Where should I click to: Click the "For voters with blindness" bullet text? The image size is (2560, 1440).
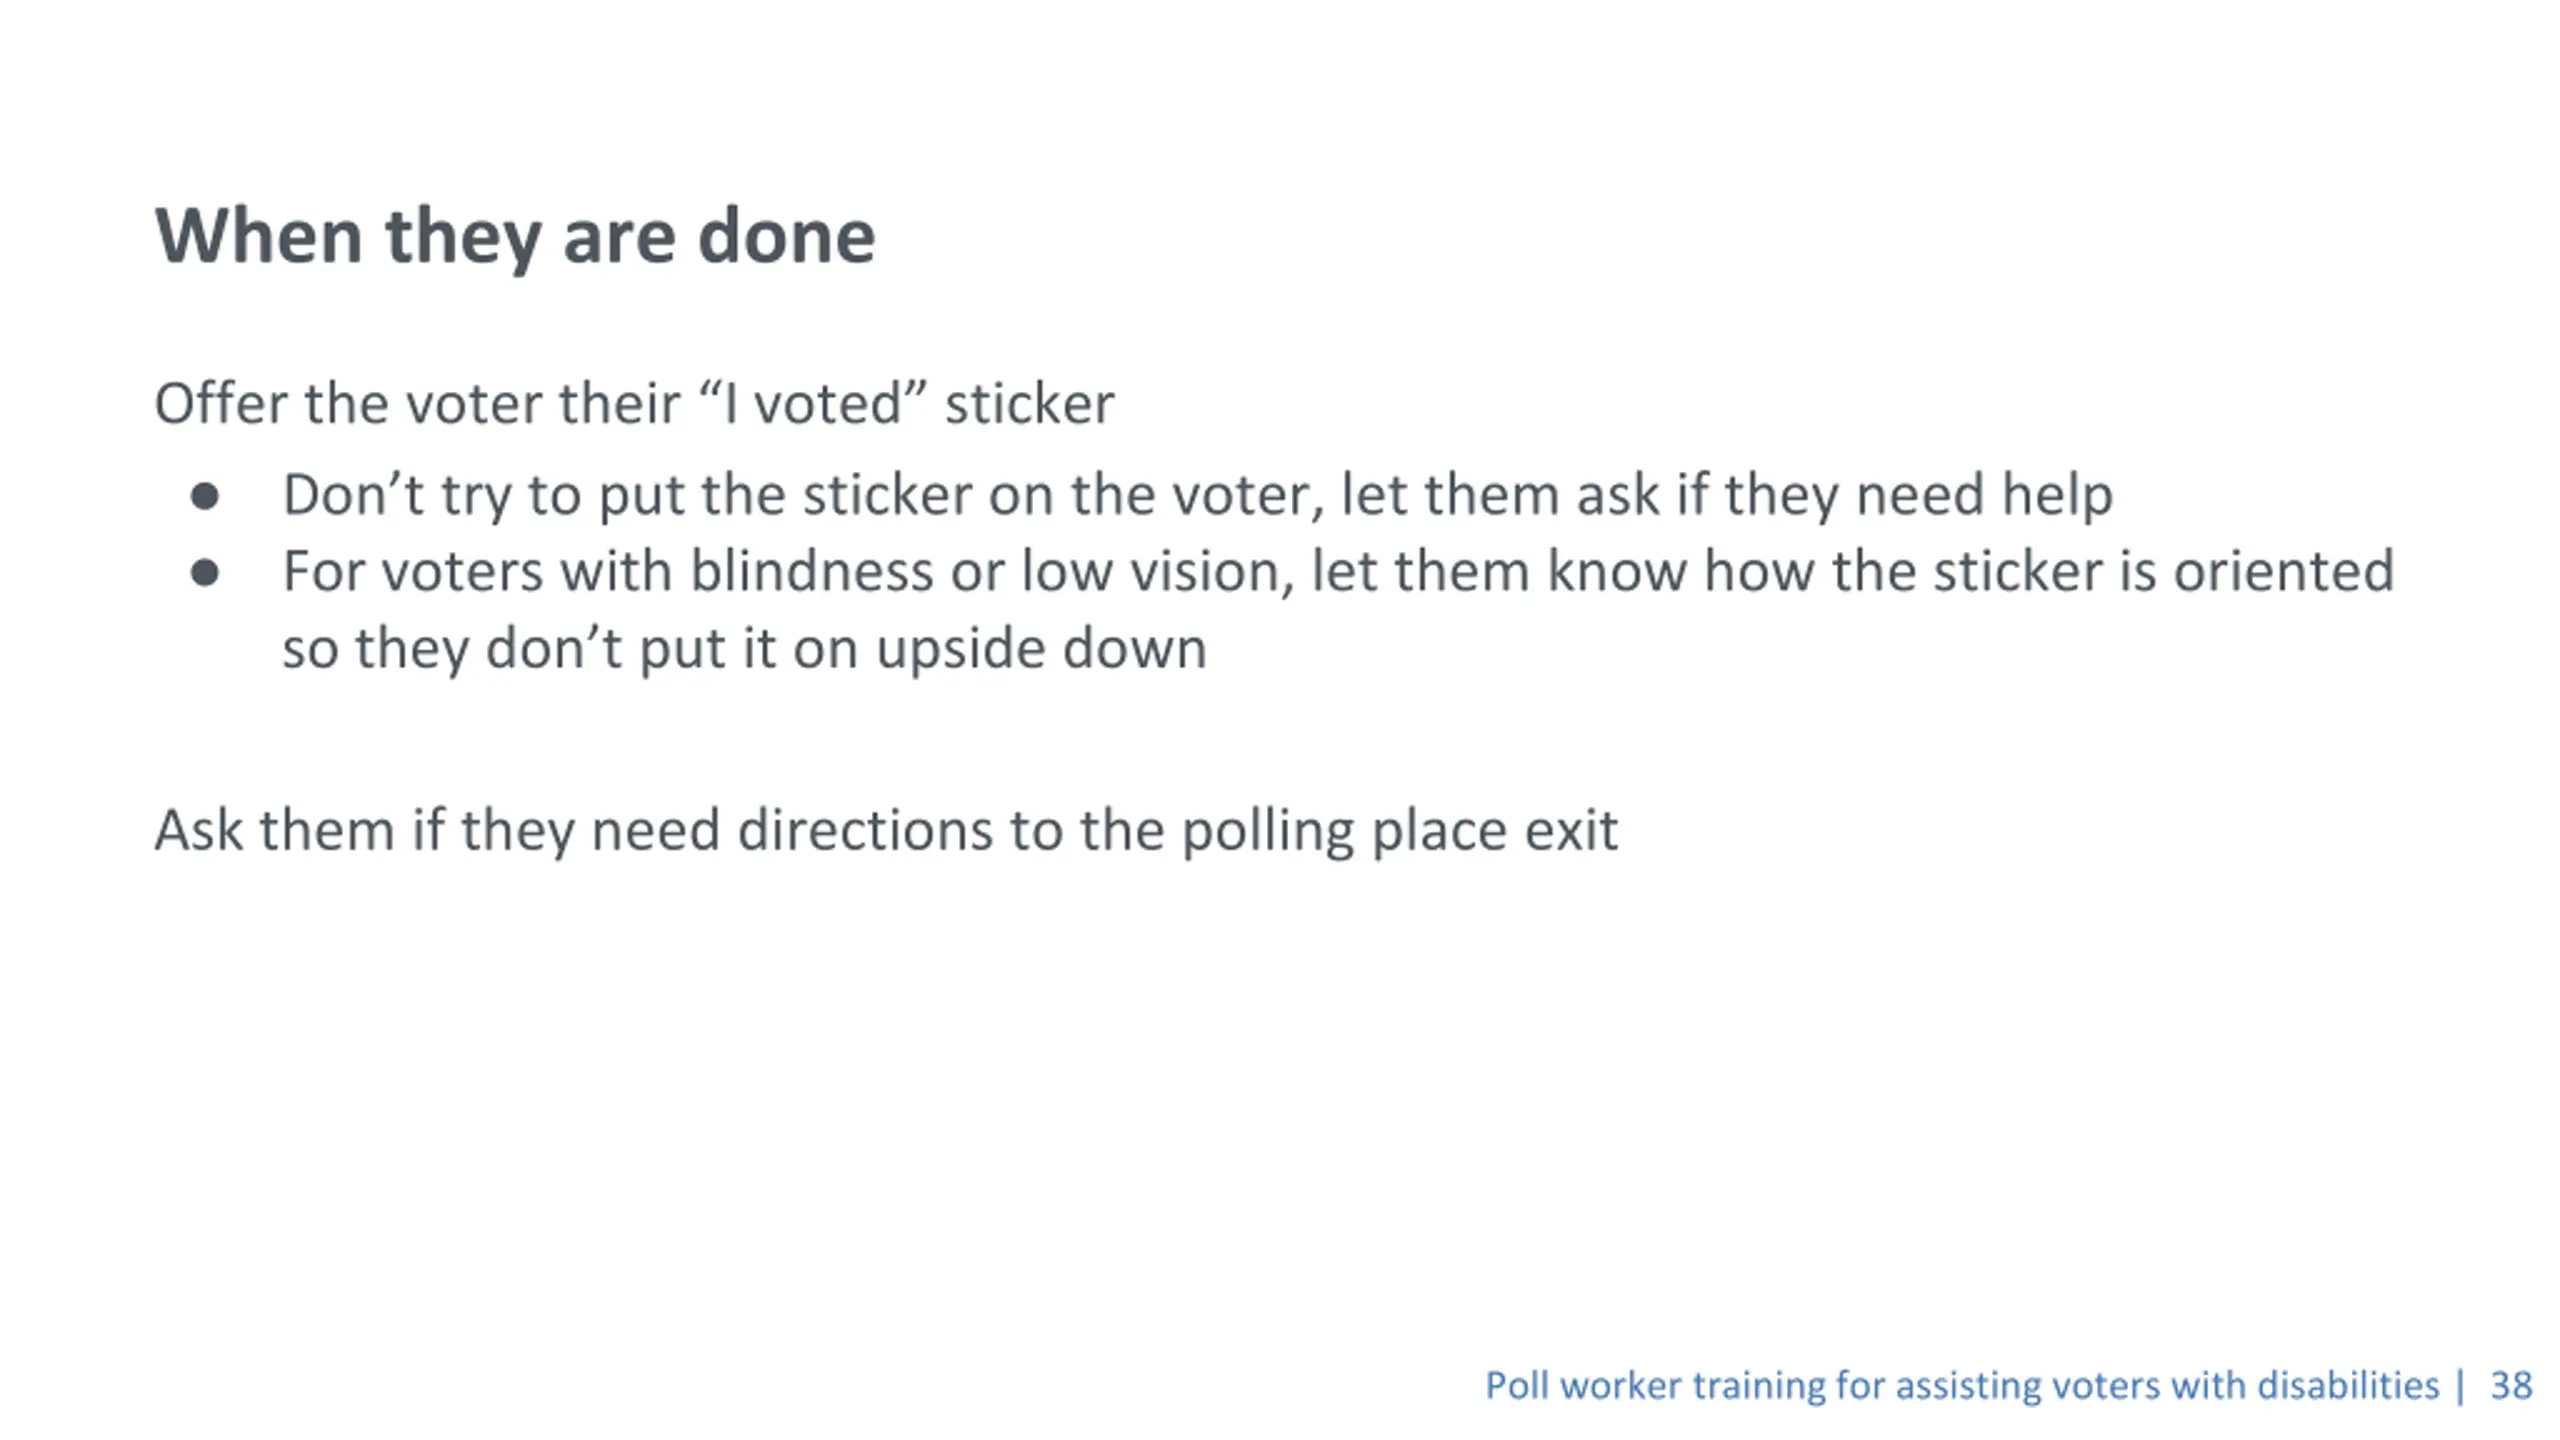pos(1338,572)
